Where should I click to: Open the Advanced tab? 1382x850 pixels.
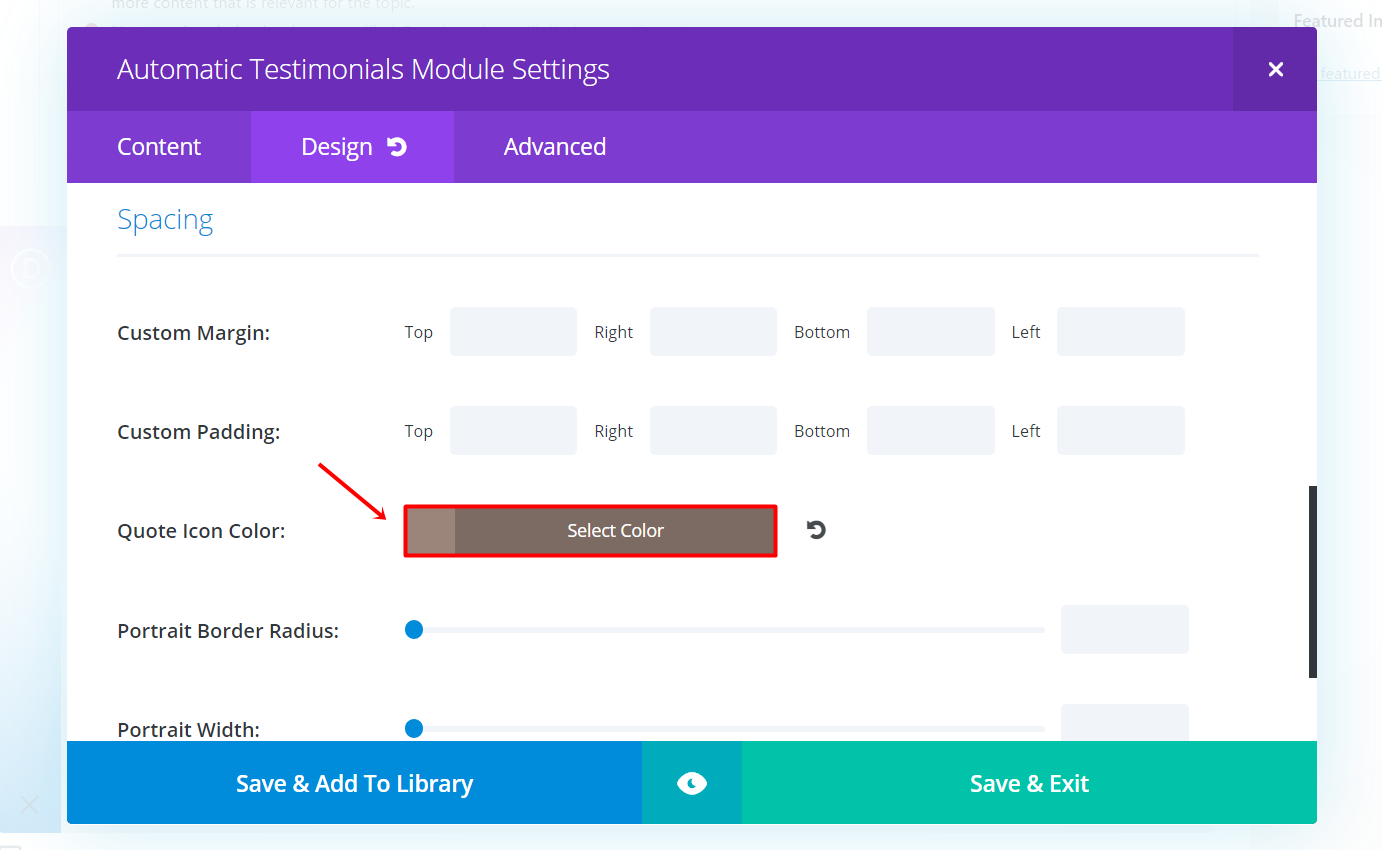click(554, 147)
